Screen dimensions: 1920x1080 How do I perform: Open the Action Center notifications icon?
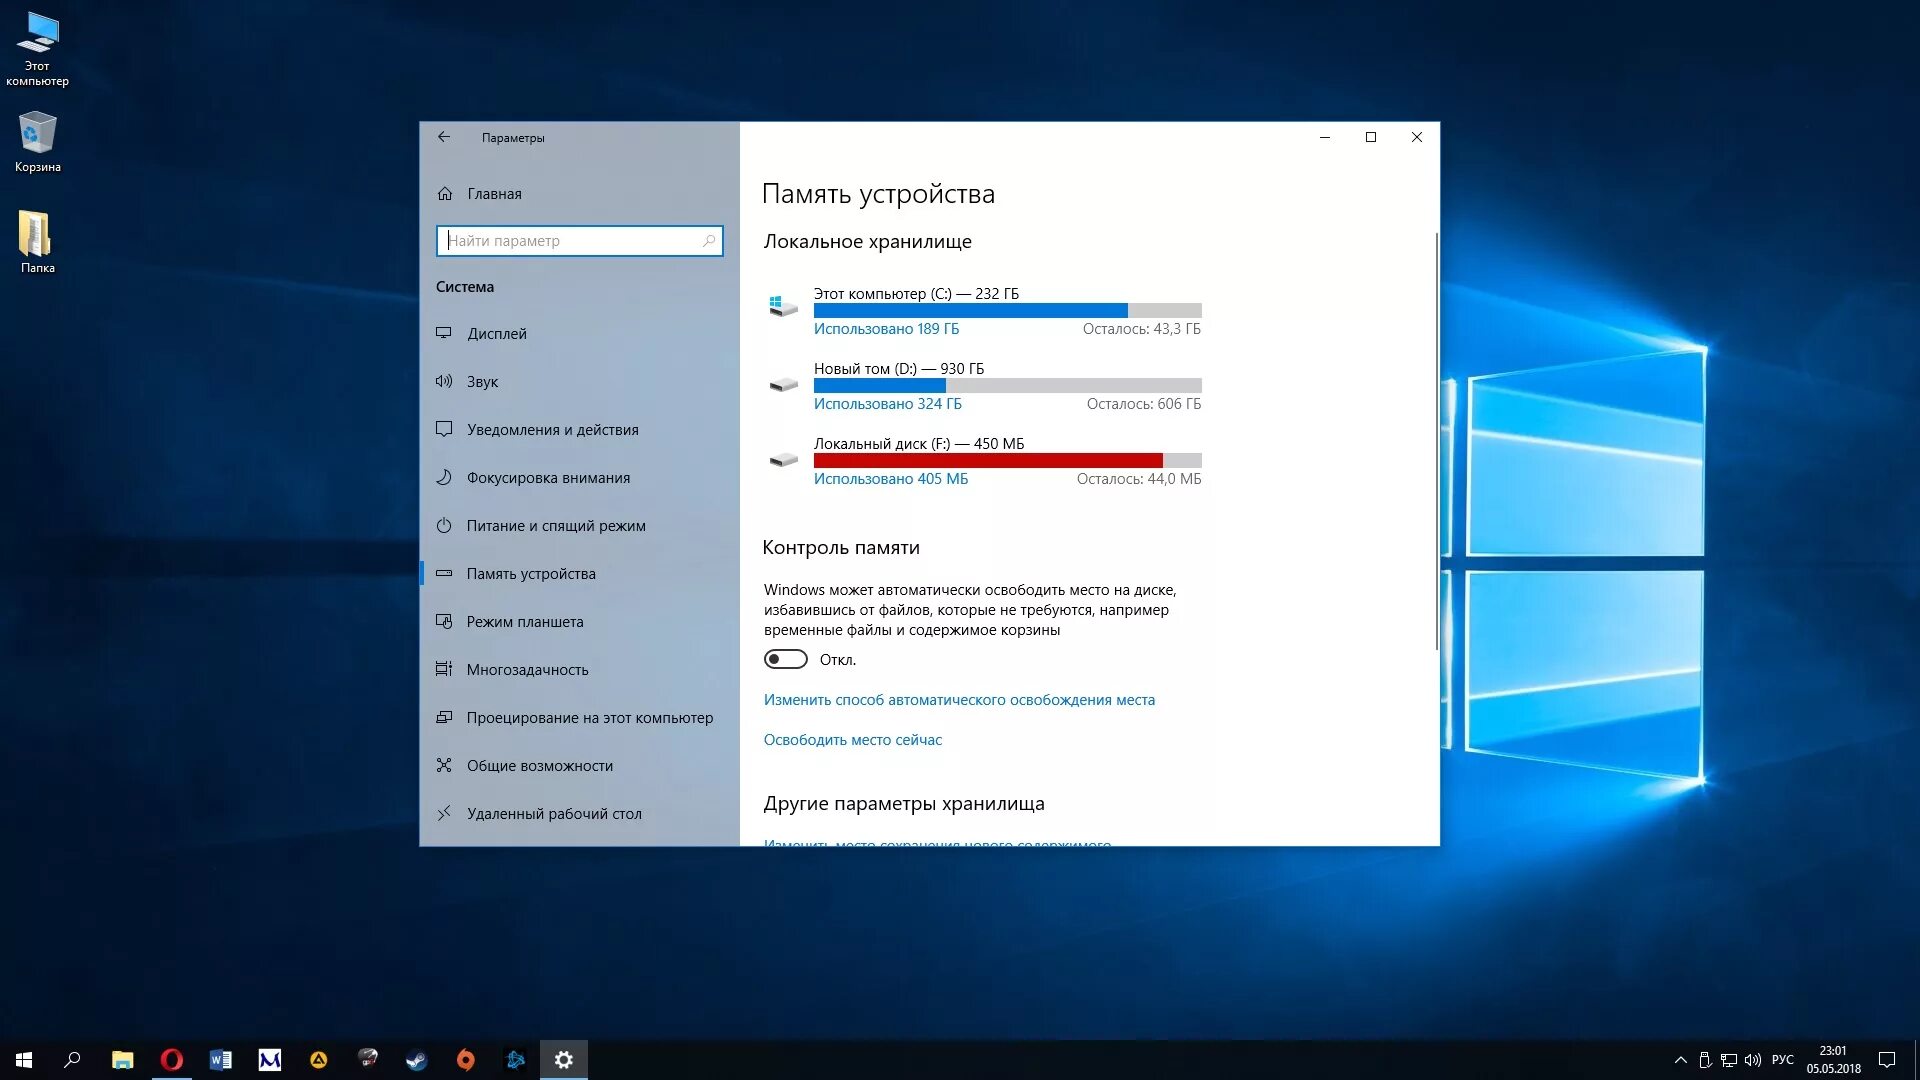1887,1060
